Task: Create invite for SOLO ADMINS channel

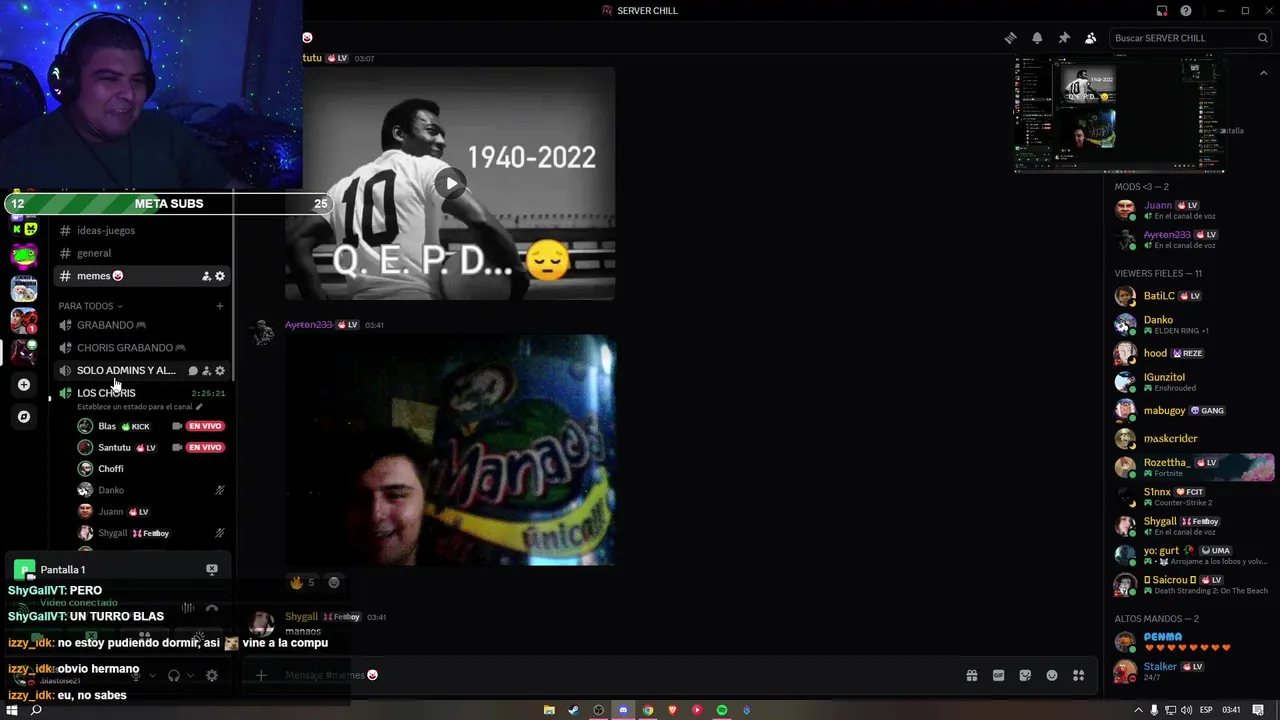Action: [x=207, y=371]
